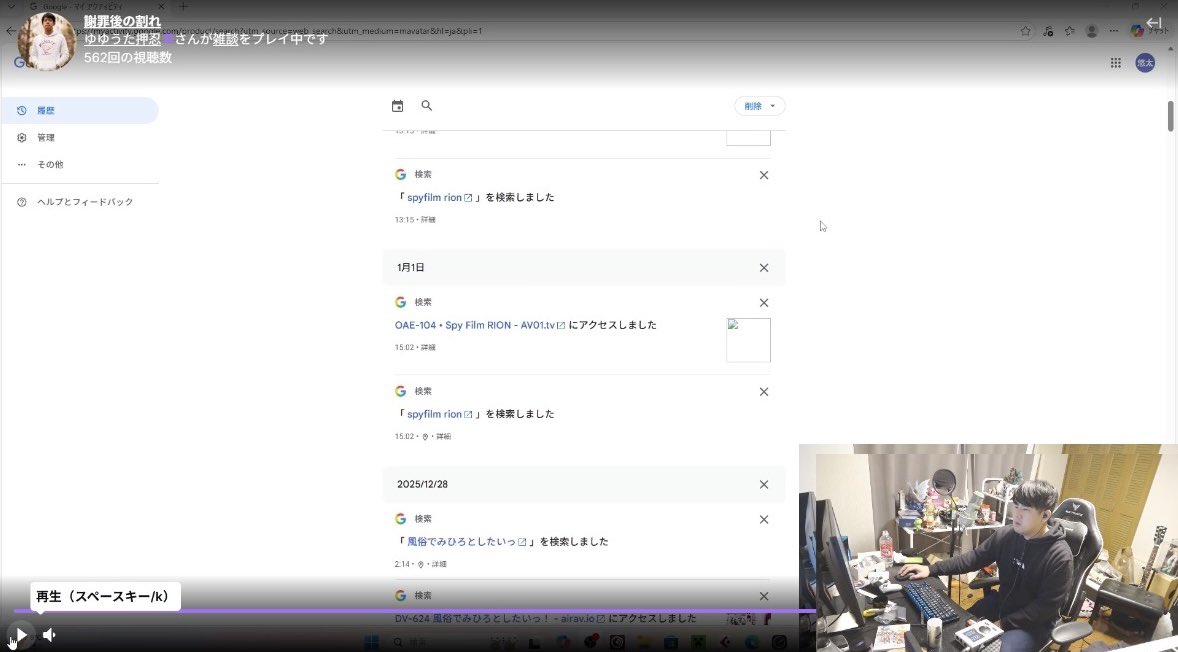Viewport: 1178px width, 652px height.
Task: Open the DV-624 airav.io link
Action: click(x=500, y=618)
